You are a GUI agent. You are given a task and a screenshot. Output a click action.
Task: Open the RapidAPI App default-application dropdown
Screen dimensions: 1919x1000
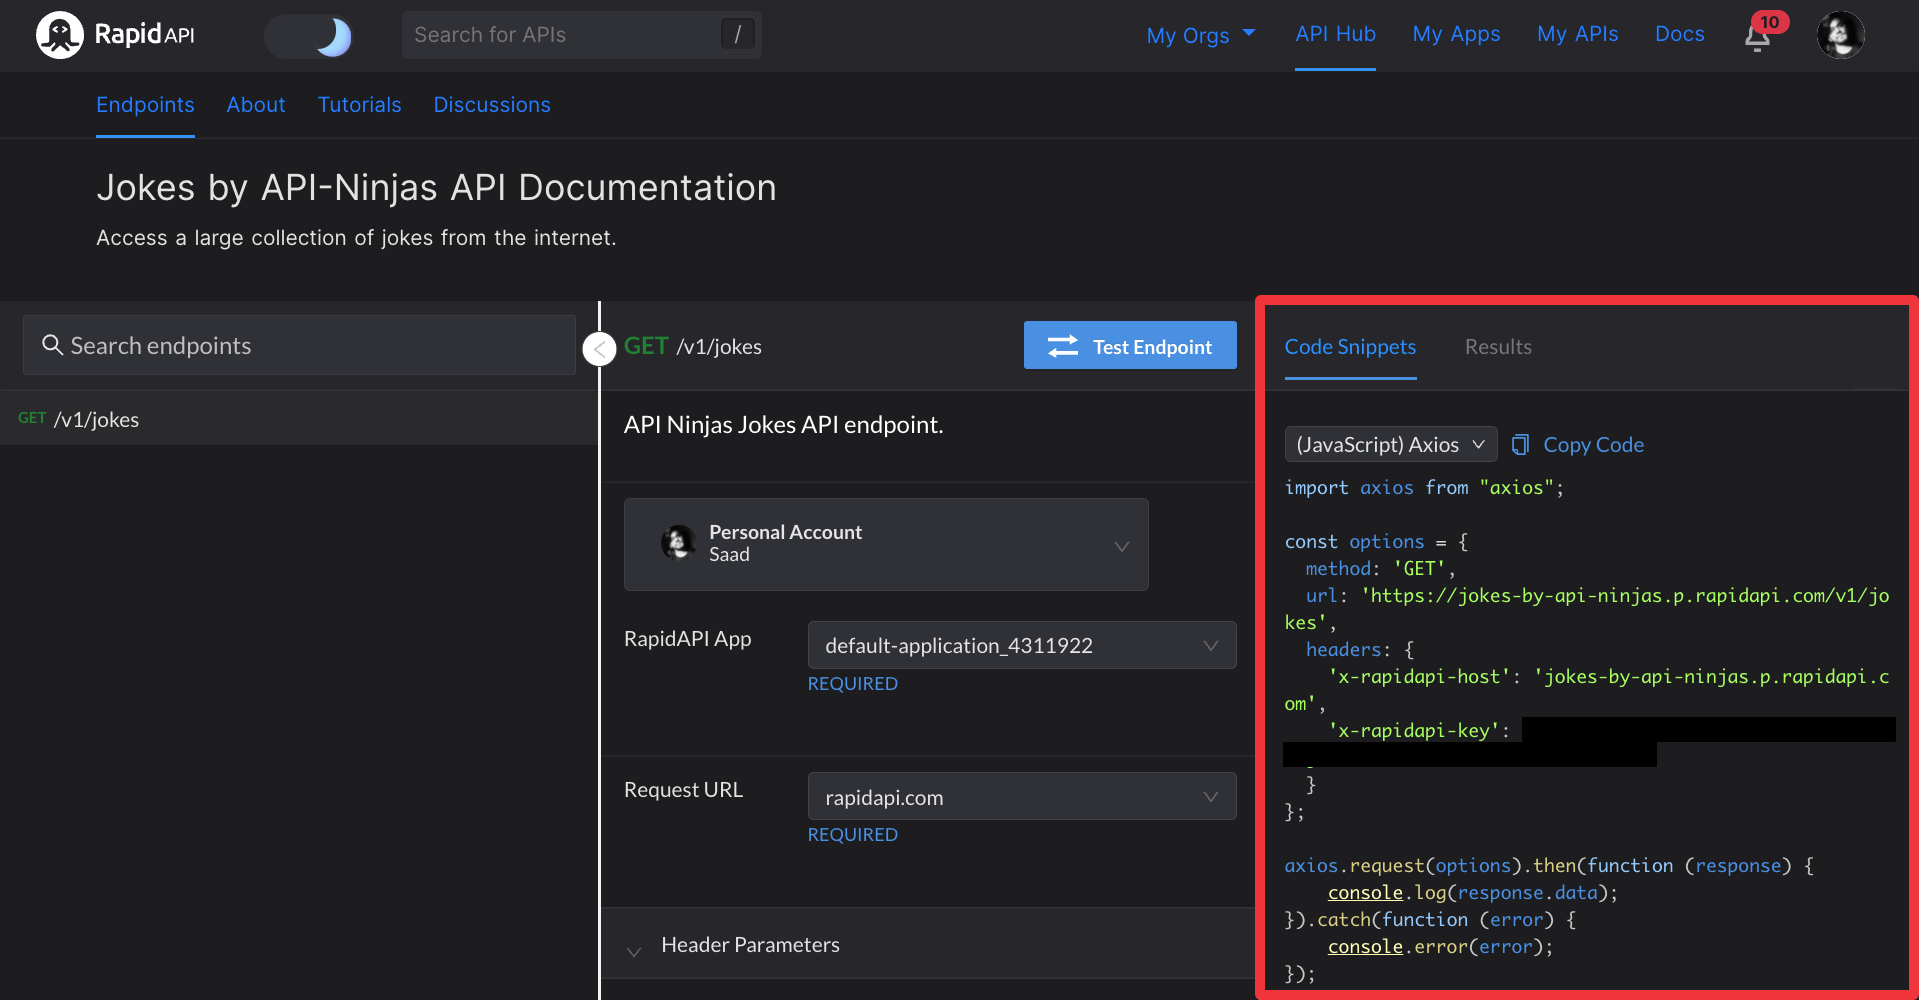[x=1022, y=645]
